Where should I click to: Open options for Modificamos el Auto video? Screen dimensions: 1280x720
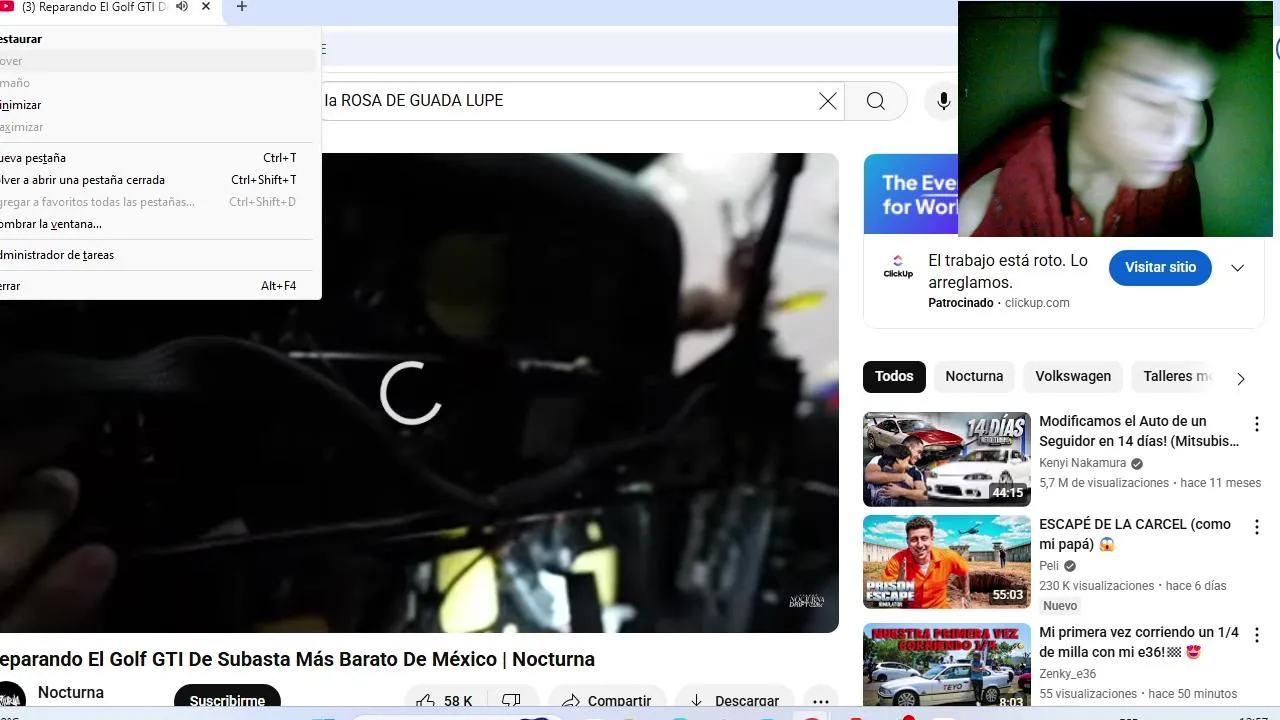tap(1257, 424)
